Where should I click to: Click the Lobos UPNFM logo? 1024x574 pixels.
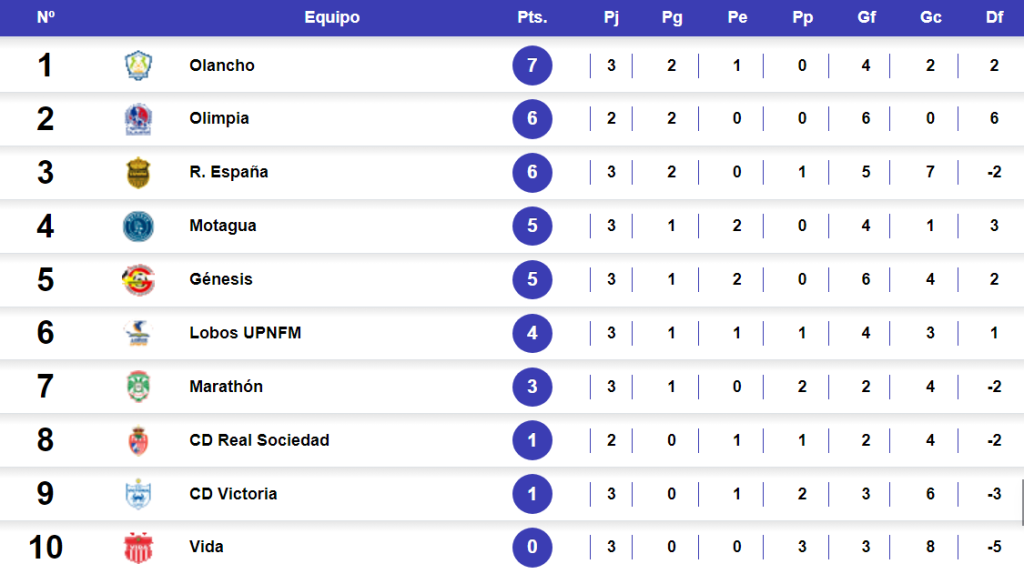point(137,333)
